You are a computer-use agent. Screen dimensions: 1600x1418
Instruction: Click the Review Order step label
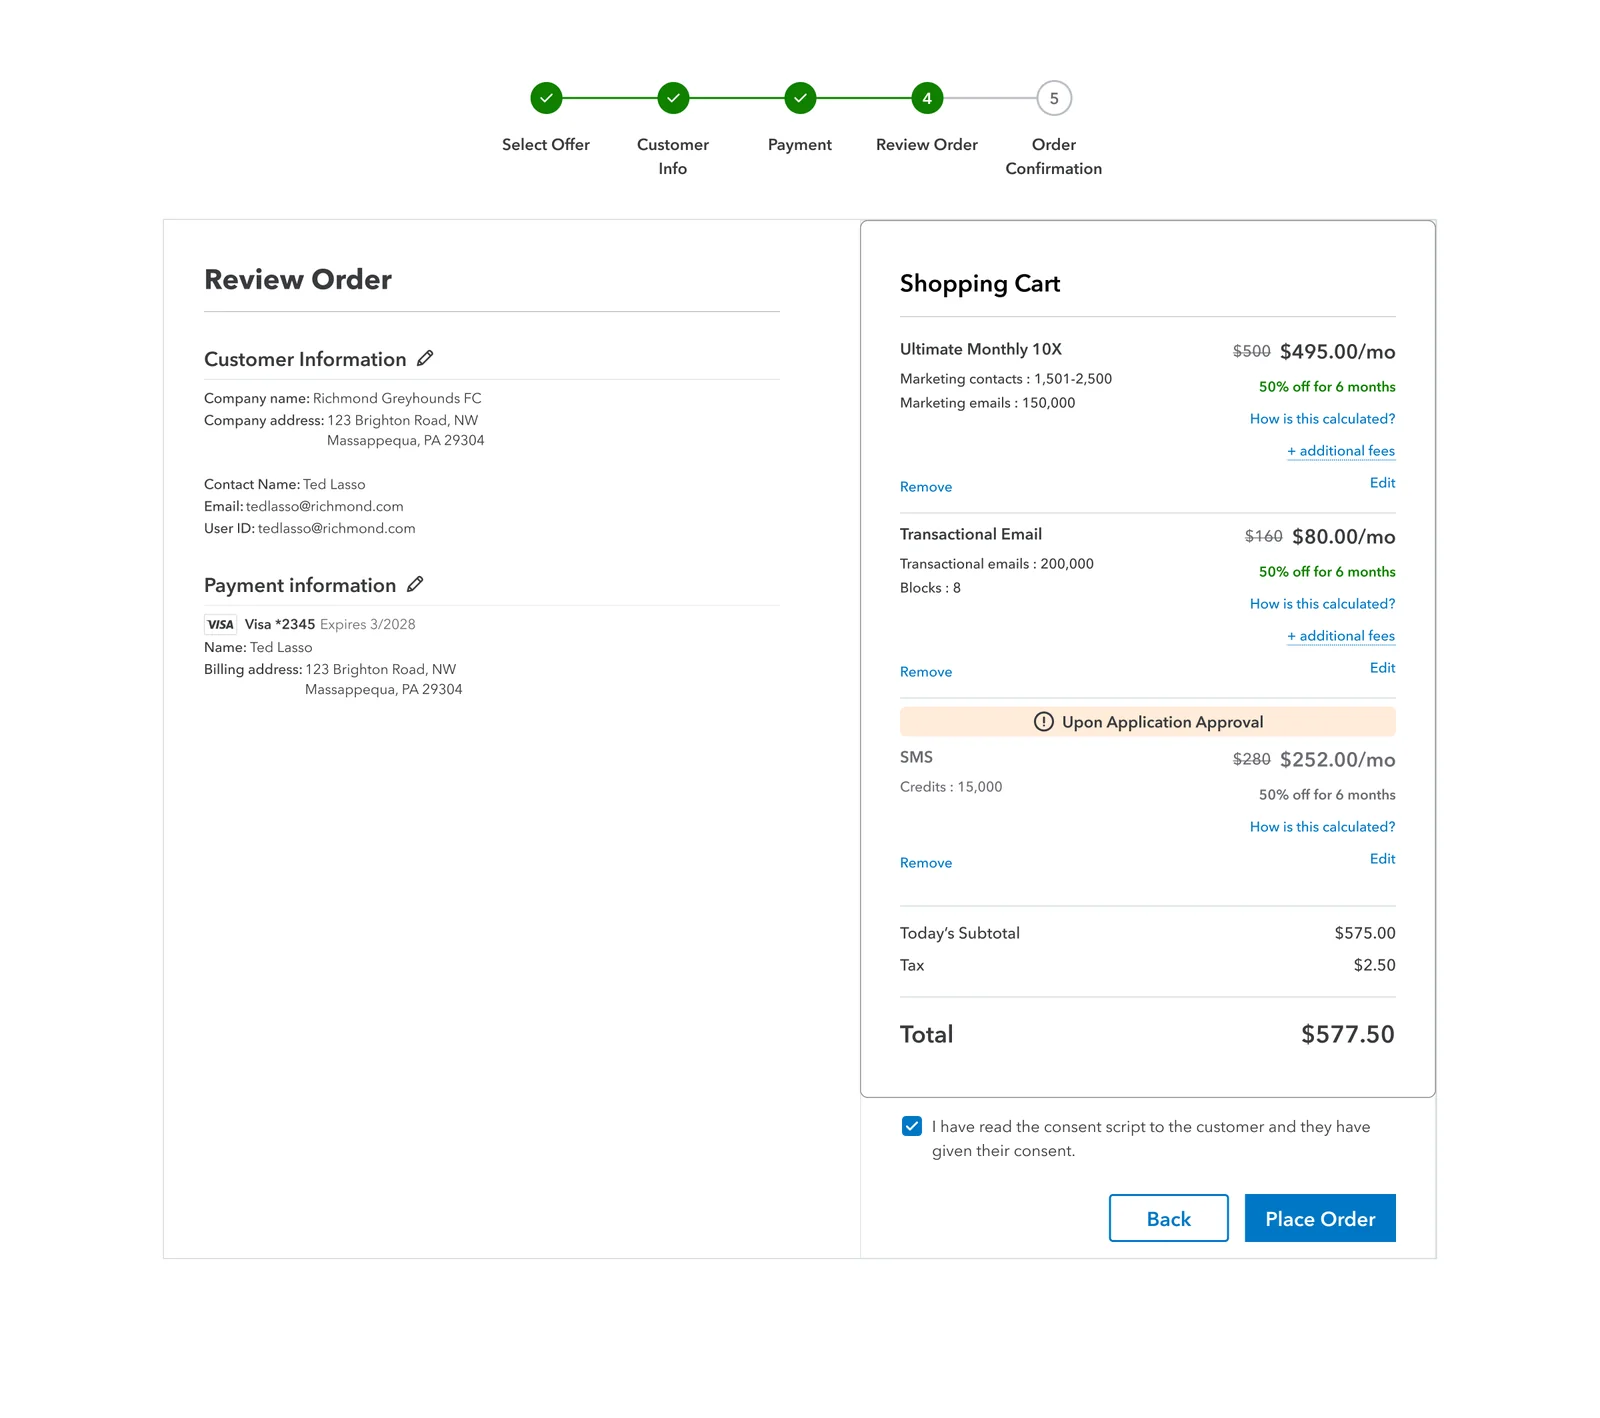[927, 144]
